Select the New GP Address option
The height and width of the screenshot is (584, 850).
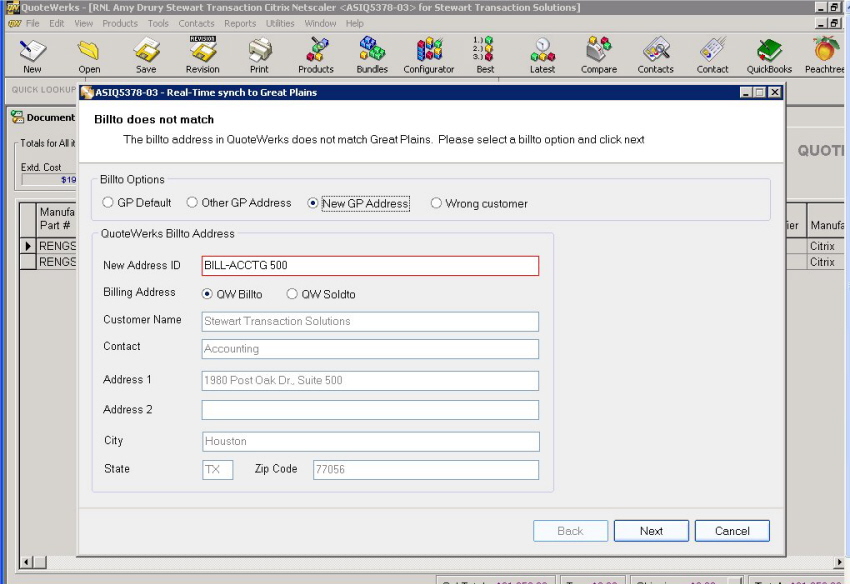click(x=312, y=203)
